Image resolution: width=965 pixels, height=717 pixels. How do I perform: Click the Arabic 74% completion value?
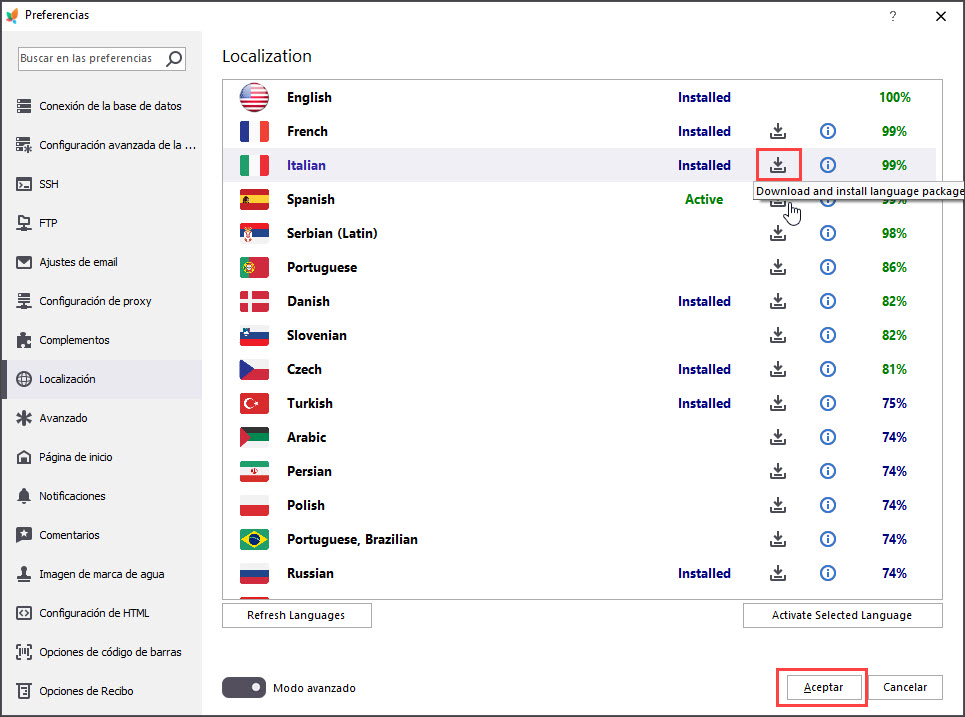[x=894, y=437]
